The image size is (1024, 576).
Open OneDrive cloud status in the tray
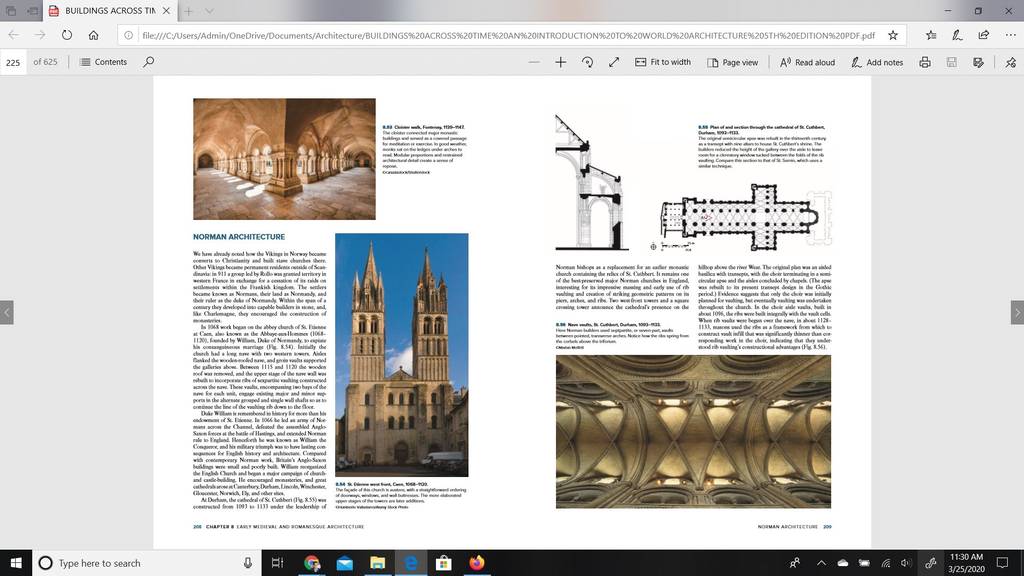842,563
